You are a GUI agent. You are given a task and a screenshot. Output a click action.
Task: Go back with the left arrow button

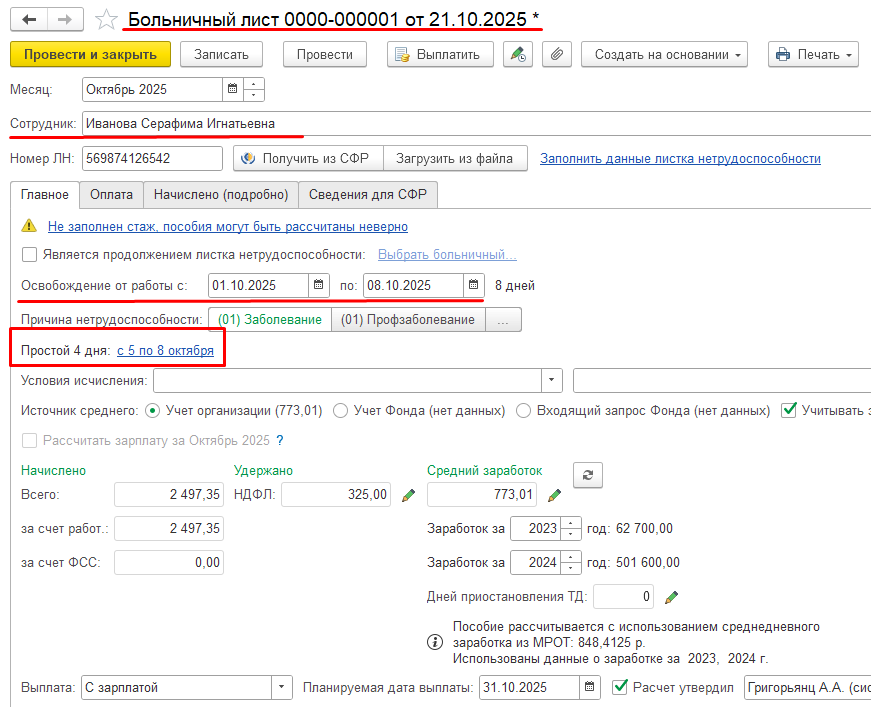pyautogui.click(x=29, y=19)
